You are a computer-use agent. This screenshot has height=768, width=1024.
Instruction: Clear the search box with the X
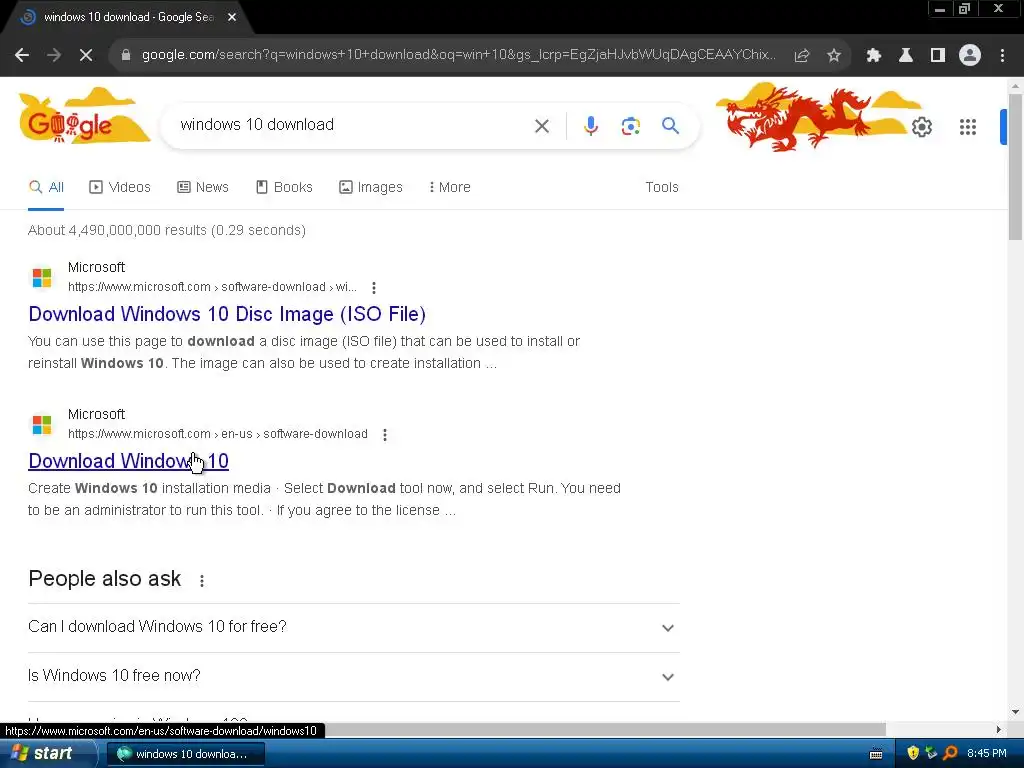coord(542,126)
